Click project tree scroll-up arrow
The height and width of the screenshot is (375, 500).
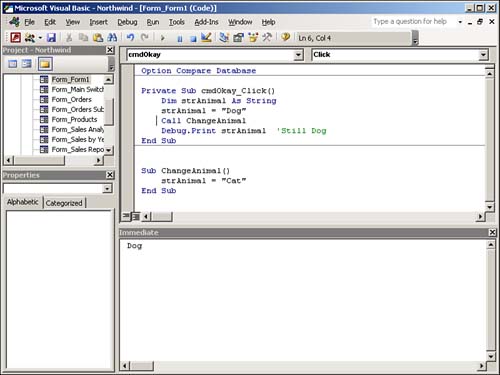tap(108, 80)
